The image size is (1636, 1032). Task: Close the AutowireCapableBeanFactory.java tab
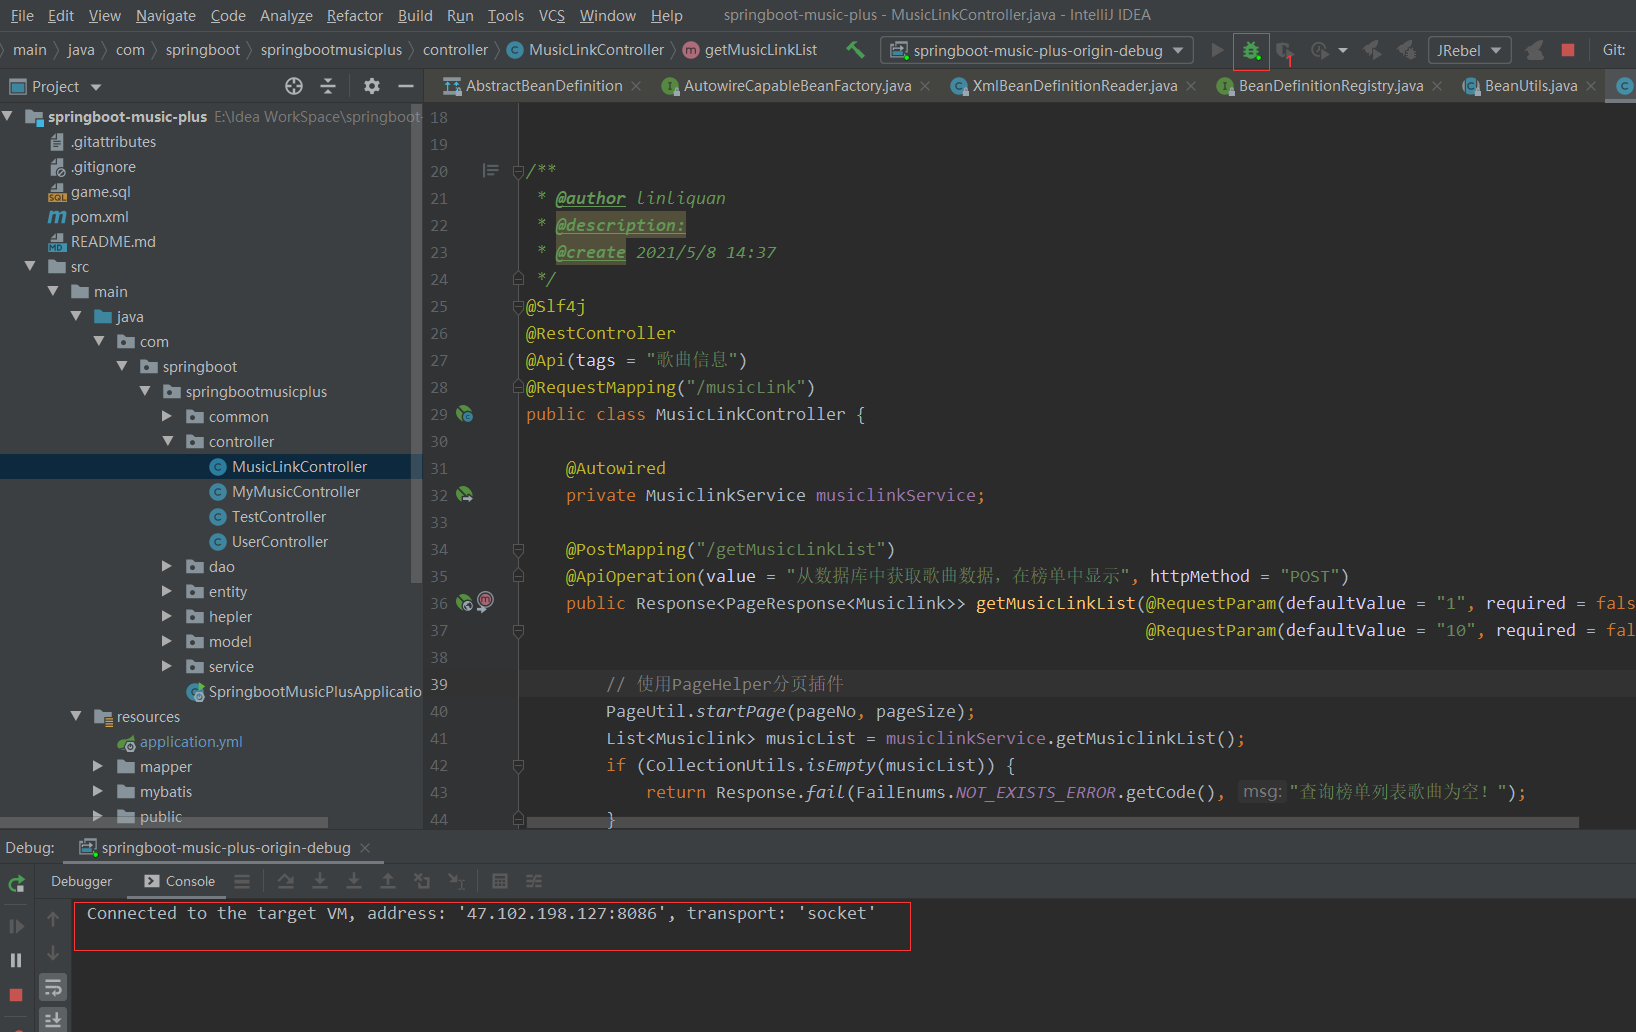tap(925, 86)
